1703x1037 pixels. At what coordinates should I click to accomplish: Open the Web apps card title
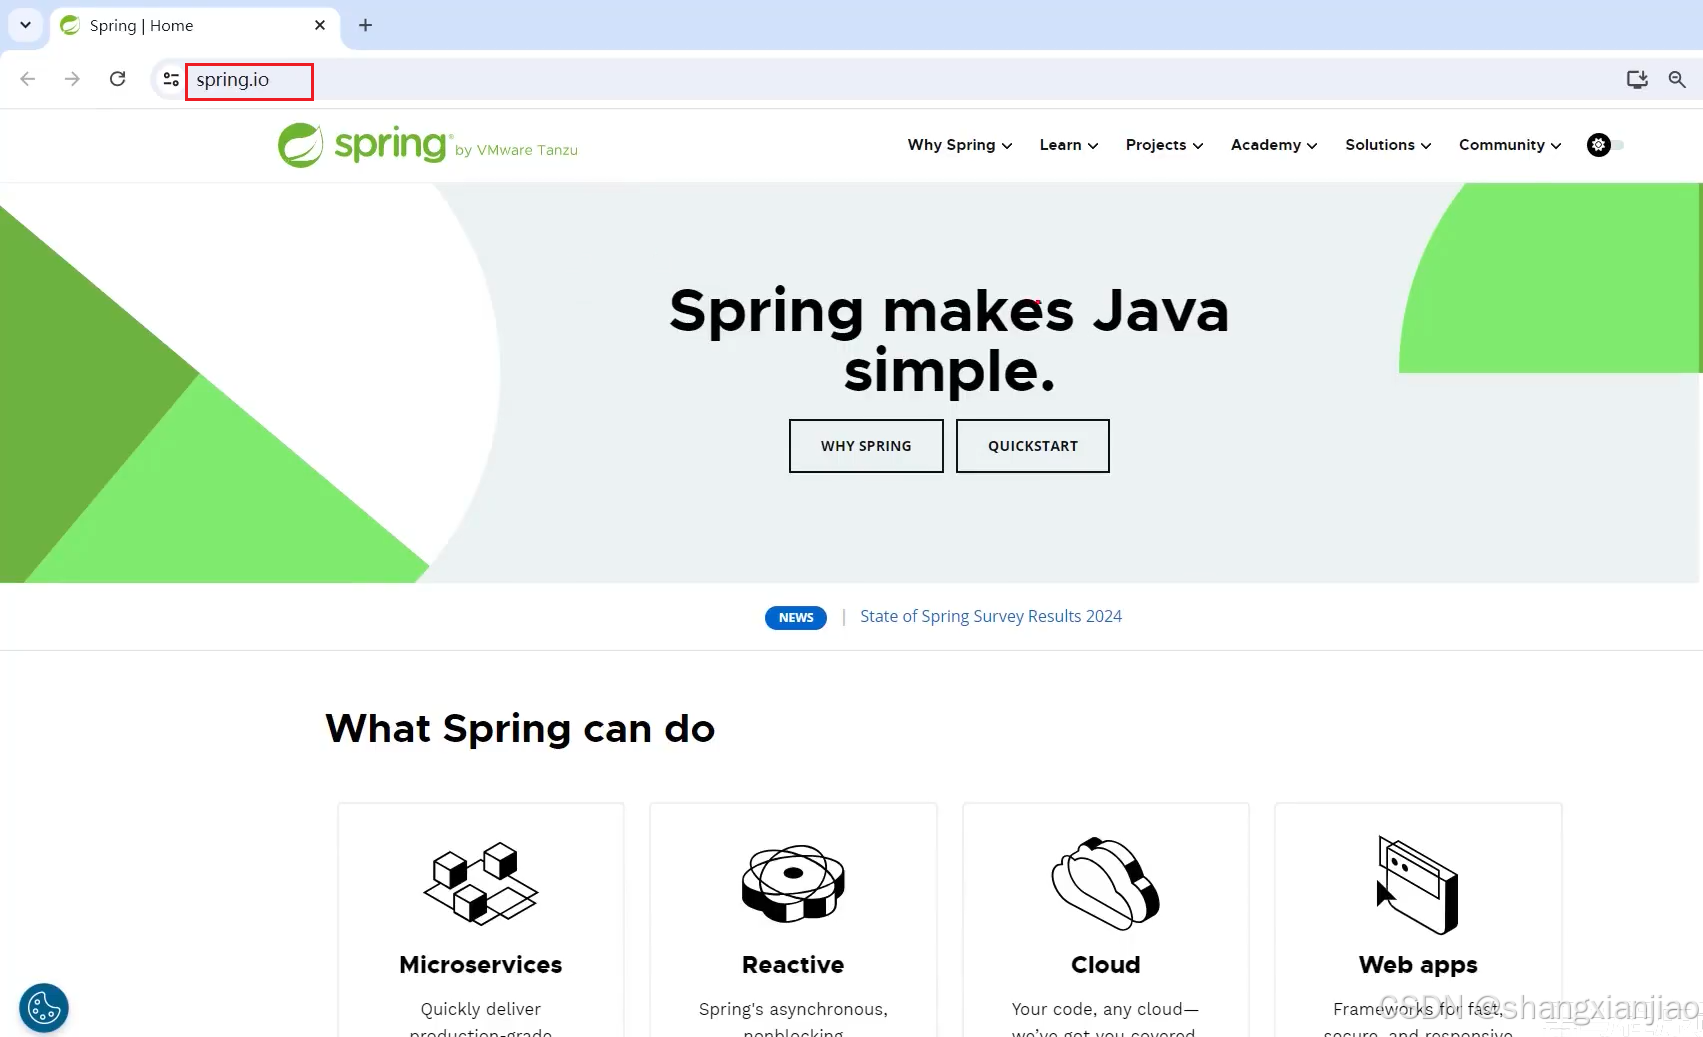(1418, 965)
